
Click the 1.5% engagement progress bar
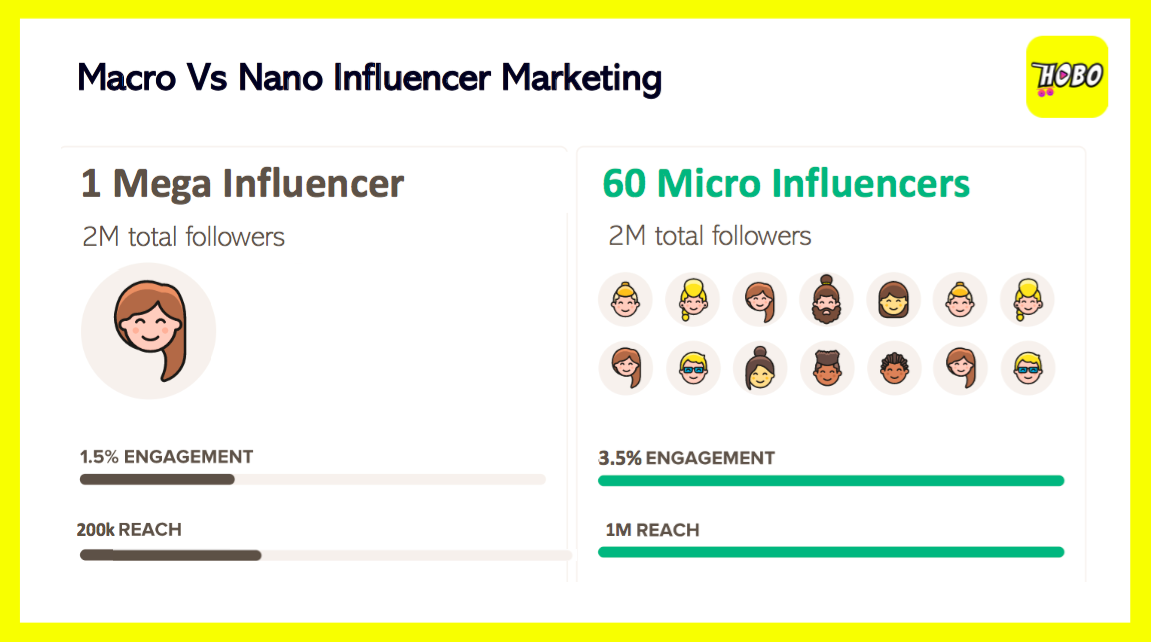(x=312, y=480)
